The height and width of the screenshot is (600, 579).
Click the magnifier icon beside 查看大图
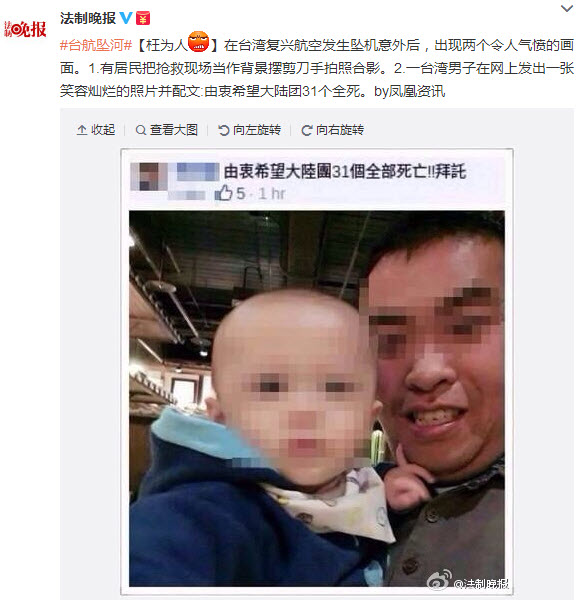[x=141, y=130]
